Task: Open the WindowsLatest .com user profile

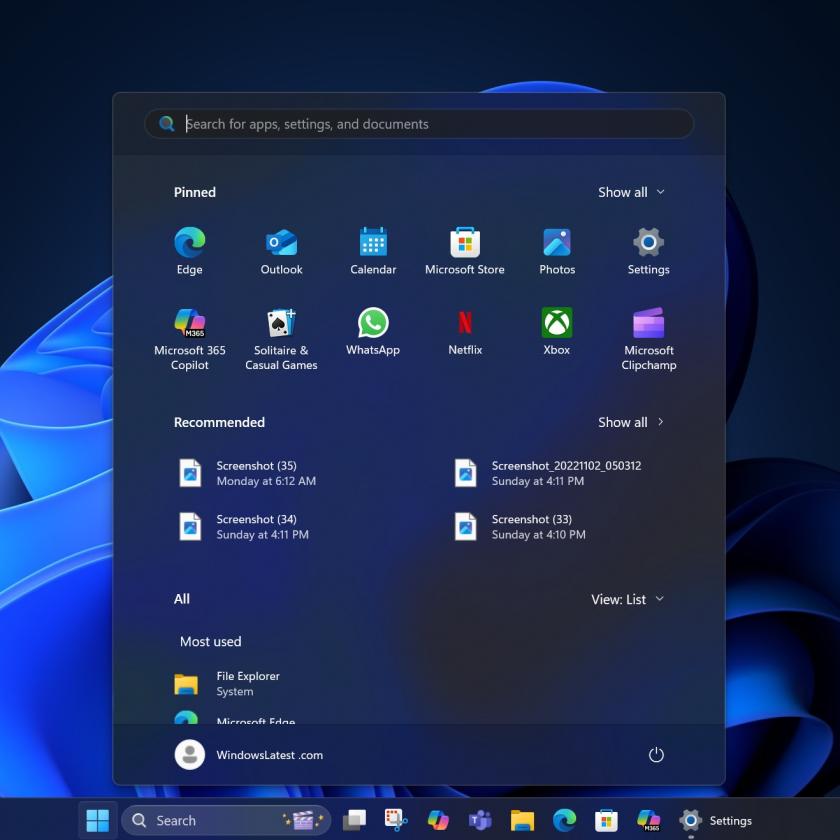Action: point(249,755)
